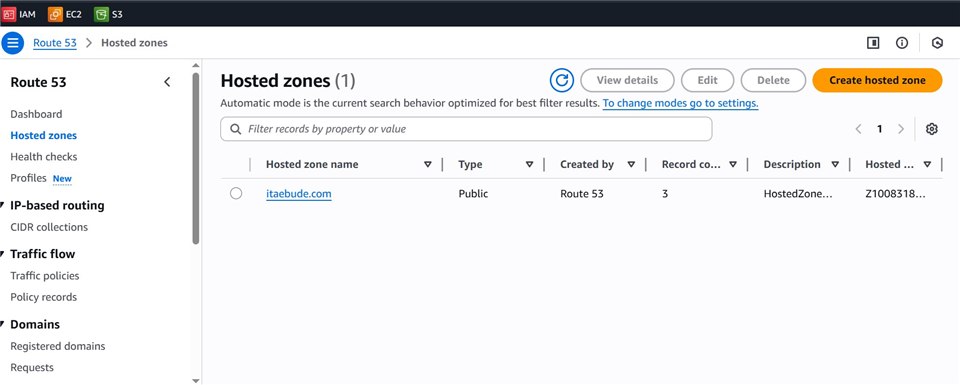This screenshot has height=385, width=960.
Task: Refresh the hosted zones list
Action: tap(561, 80)
